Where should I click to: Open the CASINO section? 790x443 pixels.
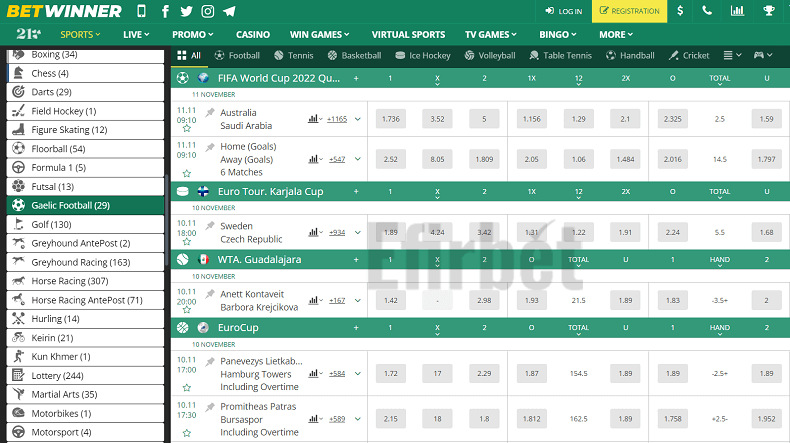[x=253, y=34]
